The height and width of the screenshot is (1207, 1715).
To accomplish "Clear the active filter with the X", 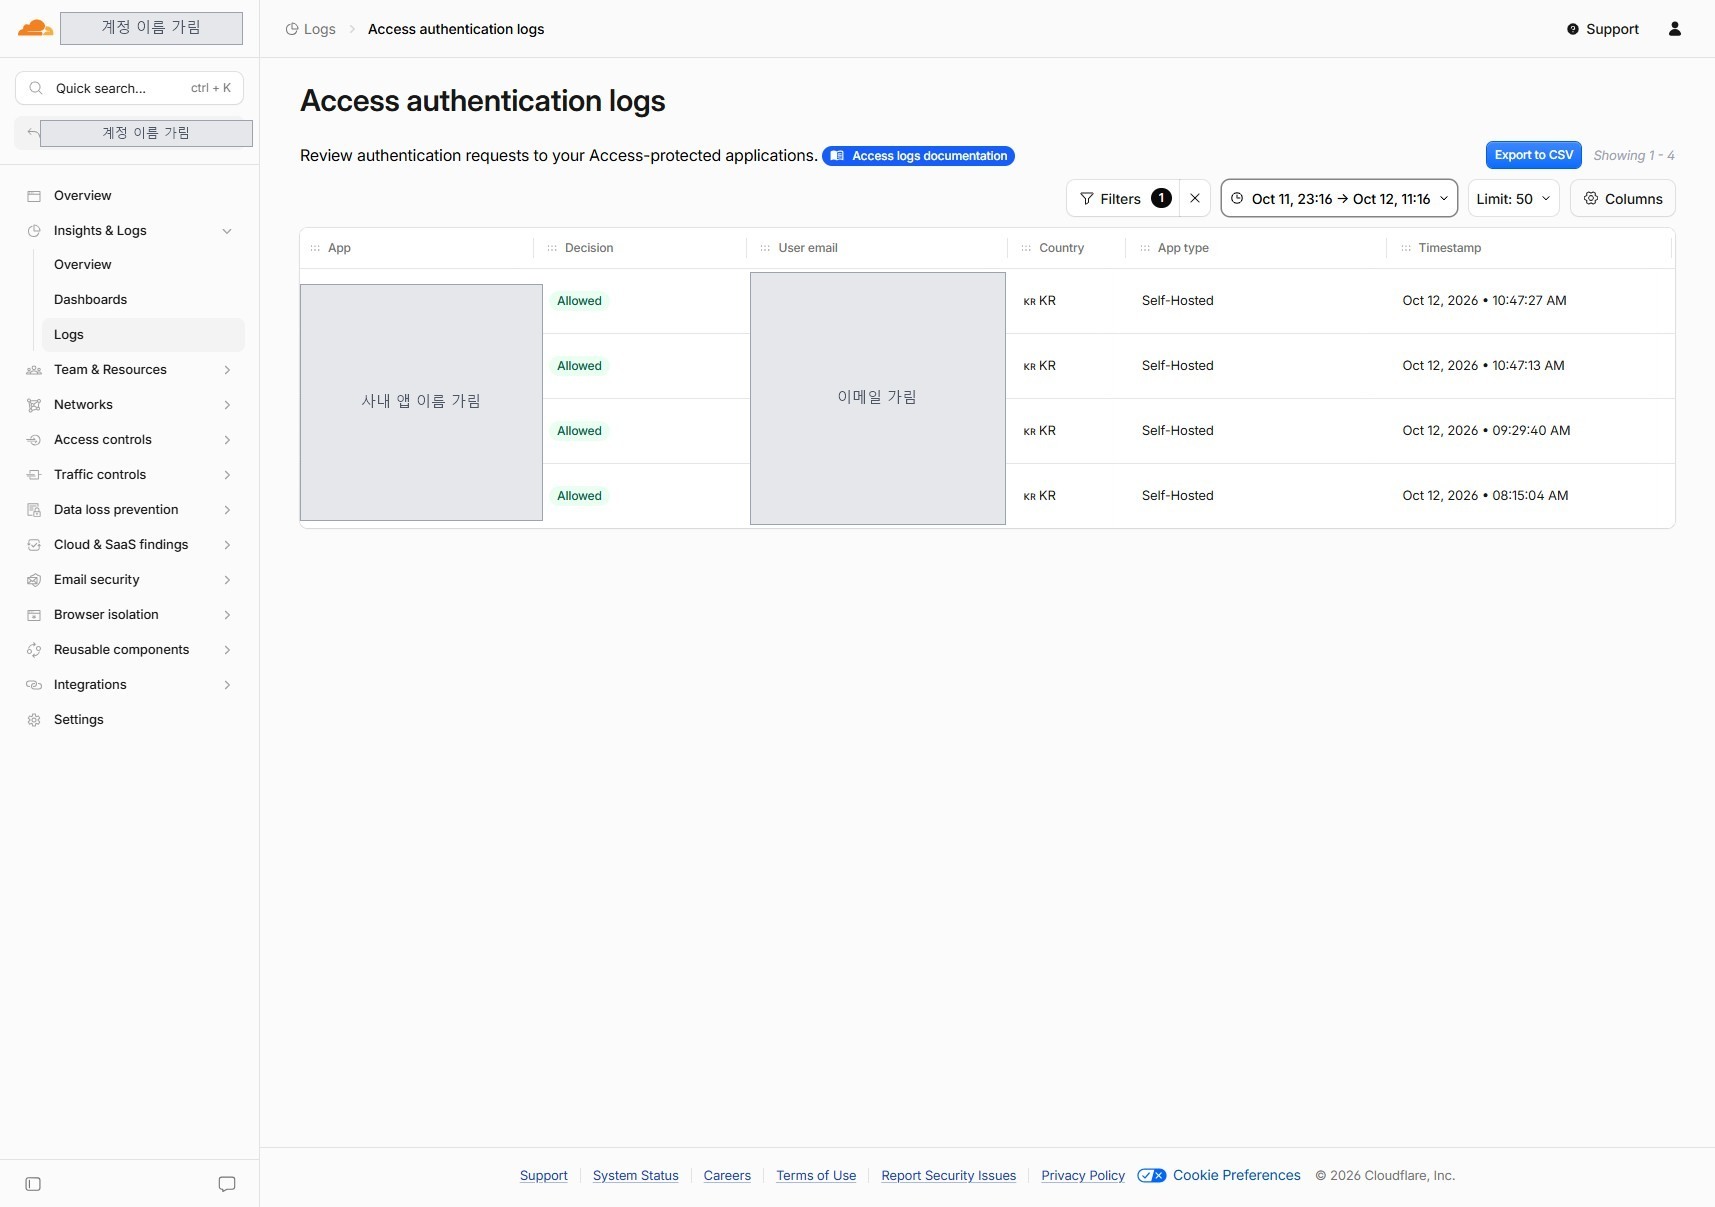I will 1195,198.
